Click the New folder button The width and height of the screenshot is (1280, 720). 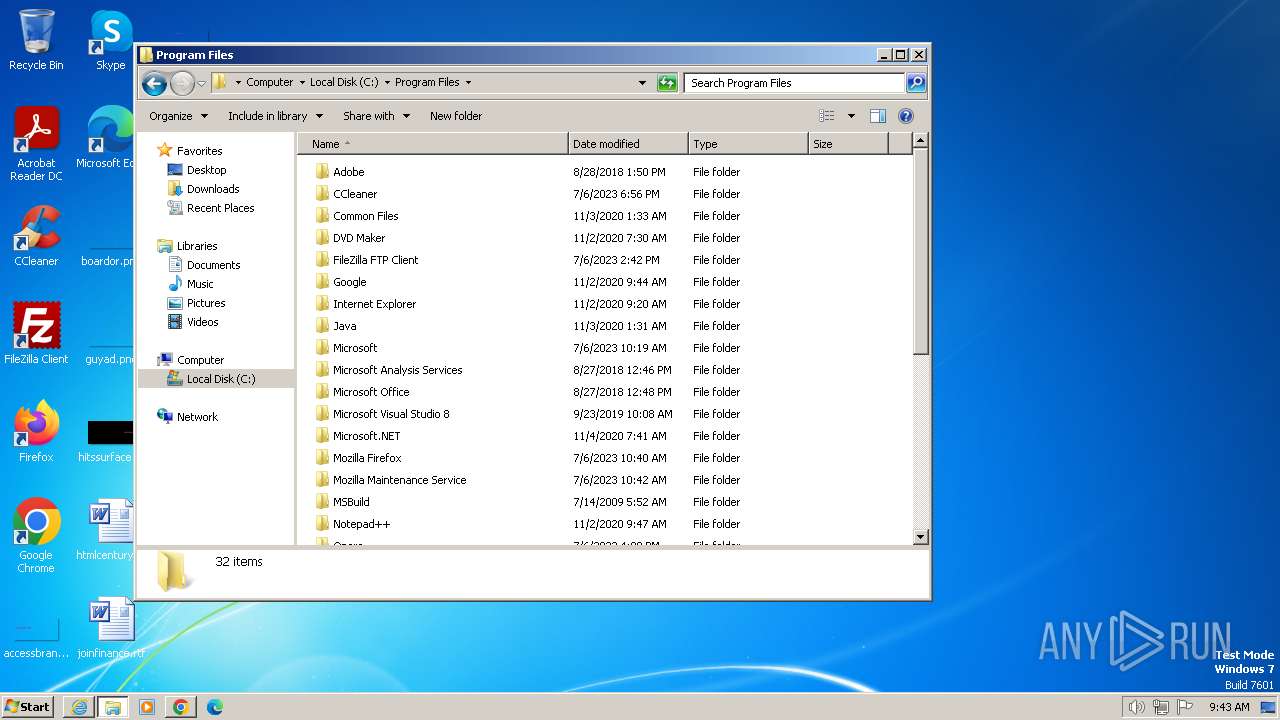[x=456, y=116]
